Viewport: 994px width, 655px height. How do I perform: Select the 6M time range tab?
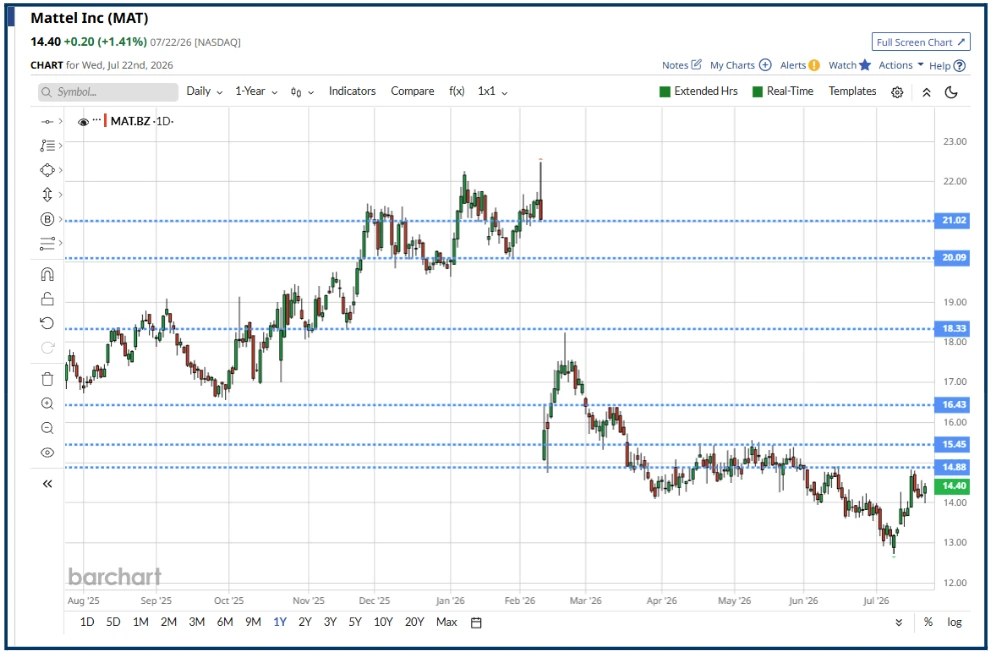[x=224, y=623]
